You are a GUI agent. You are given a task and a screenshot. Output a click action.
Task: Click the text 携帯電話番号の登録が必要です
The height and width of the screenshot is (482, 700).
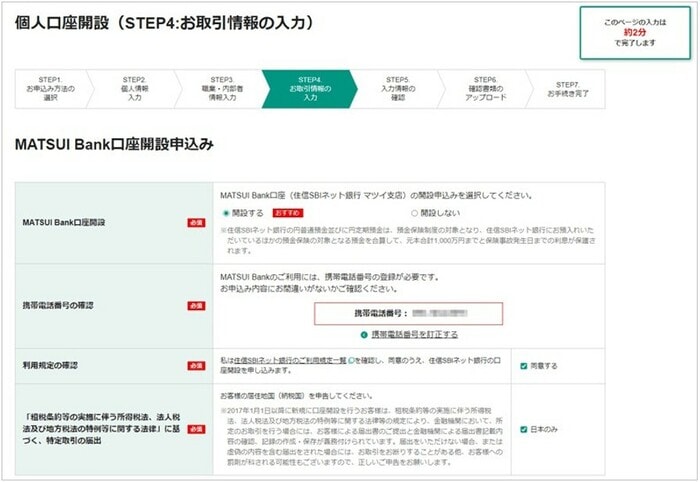point(382,277)
